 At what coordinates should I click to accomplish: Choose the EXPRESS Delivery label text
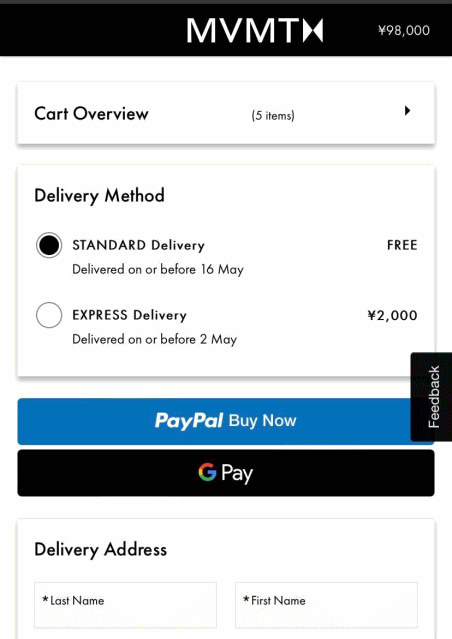click(x=130, y=315)
